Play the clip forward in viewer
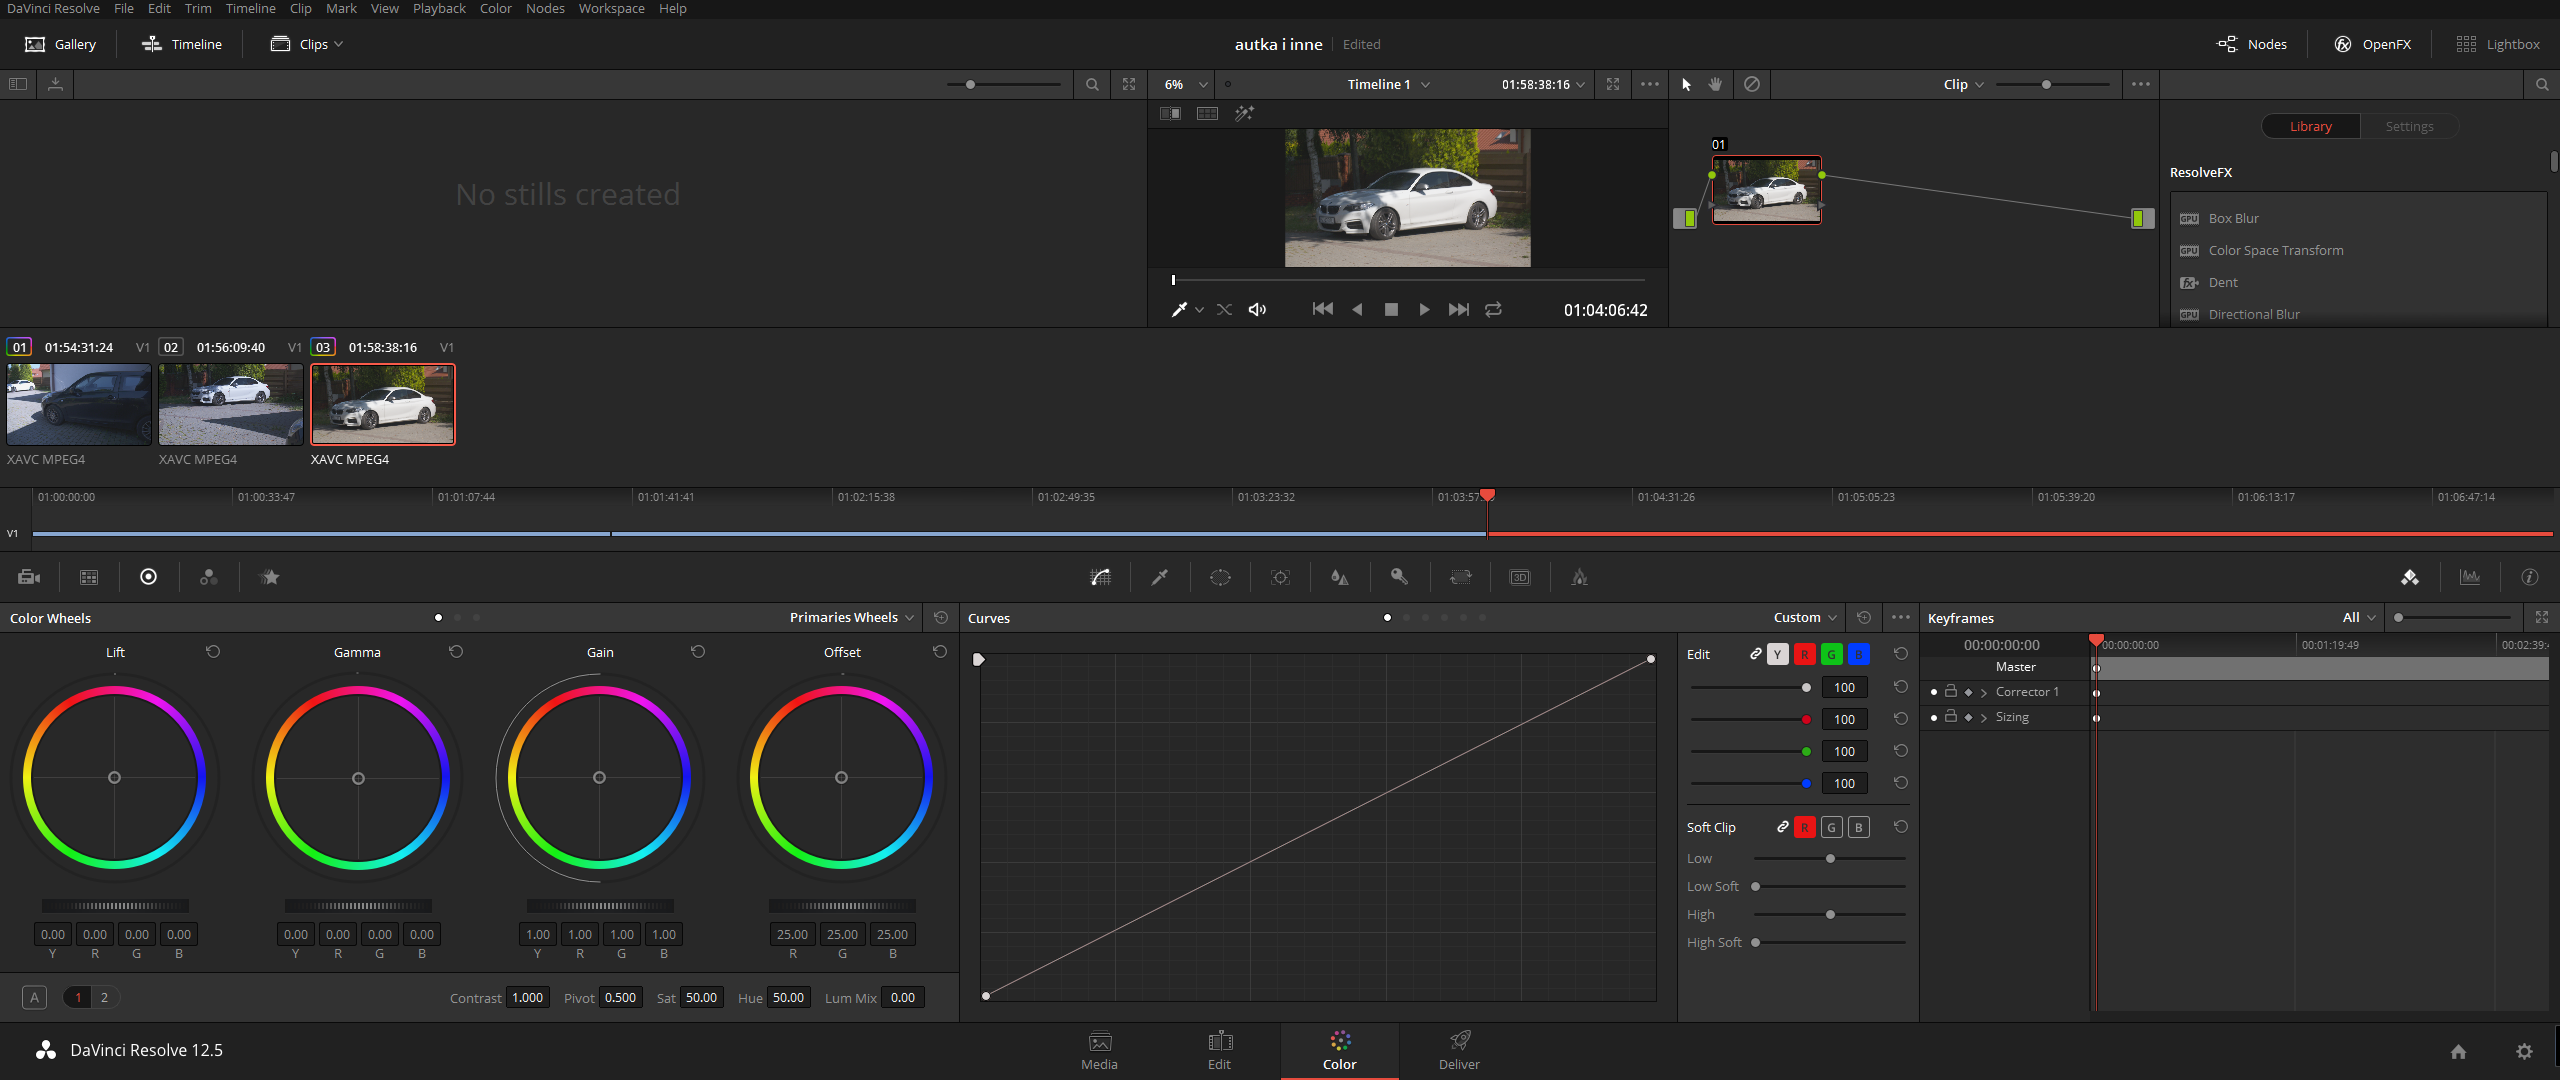 click(1424, 310)
